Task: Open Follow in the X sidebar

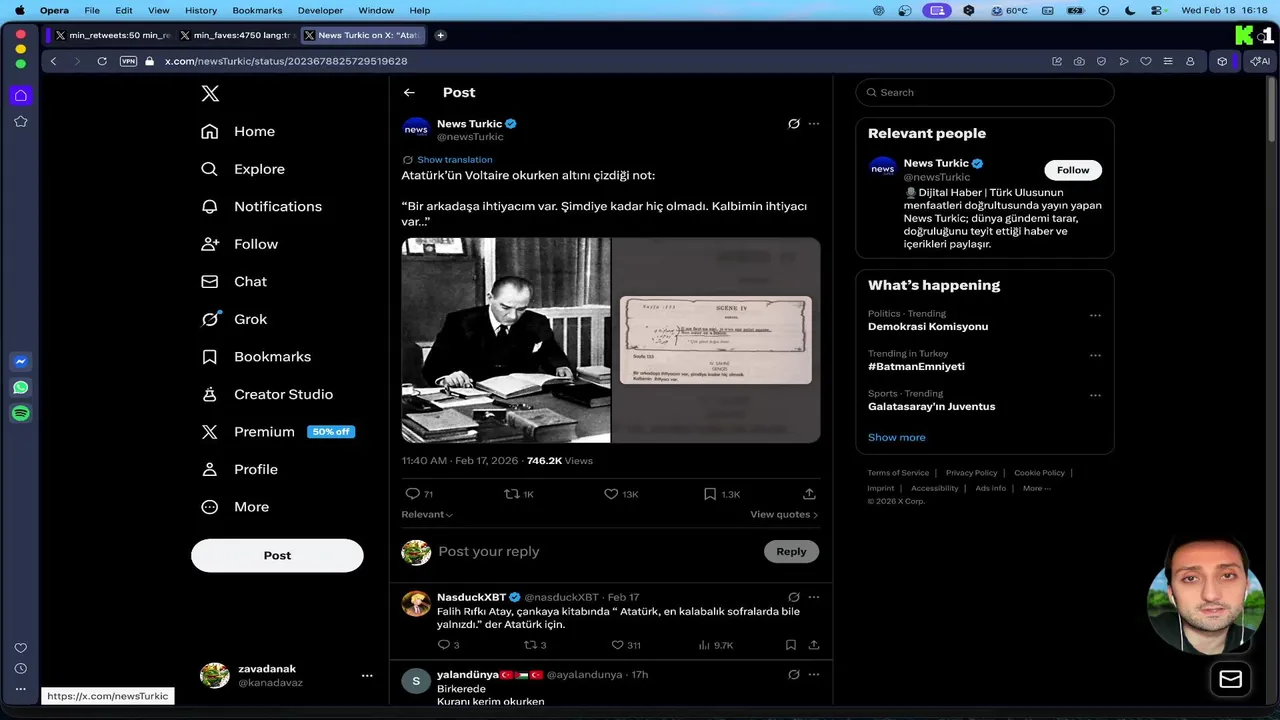Action: point(239,244)
